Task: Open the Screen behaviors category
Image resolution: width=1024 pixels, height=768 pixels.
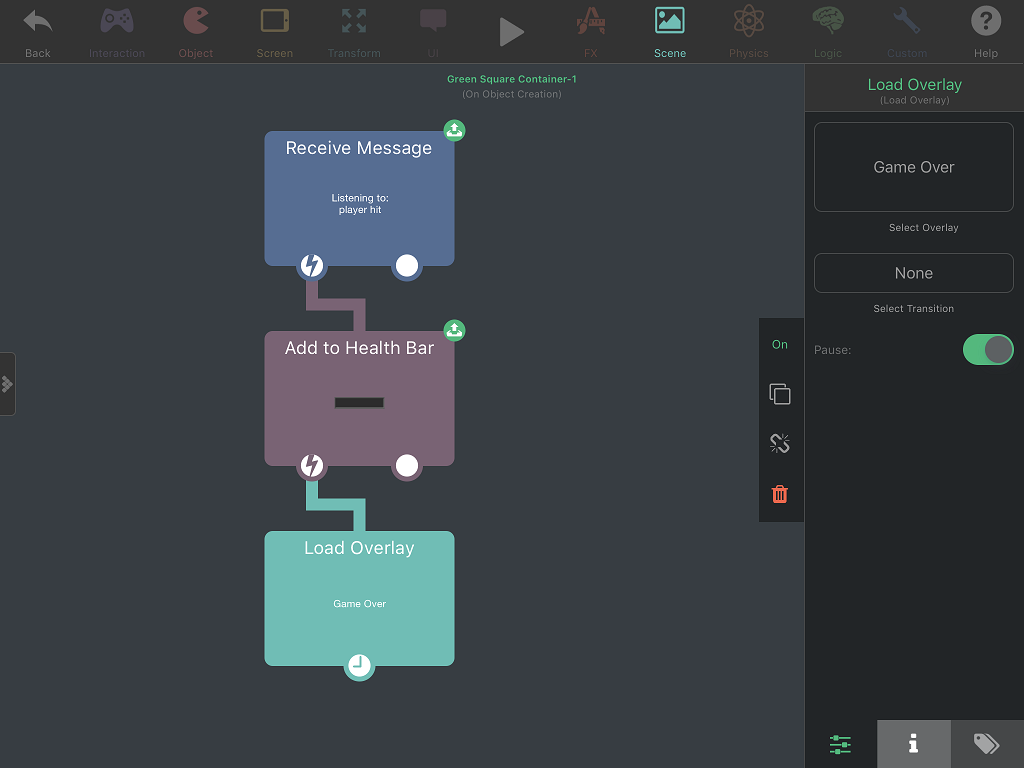Action: 274,32
